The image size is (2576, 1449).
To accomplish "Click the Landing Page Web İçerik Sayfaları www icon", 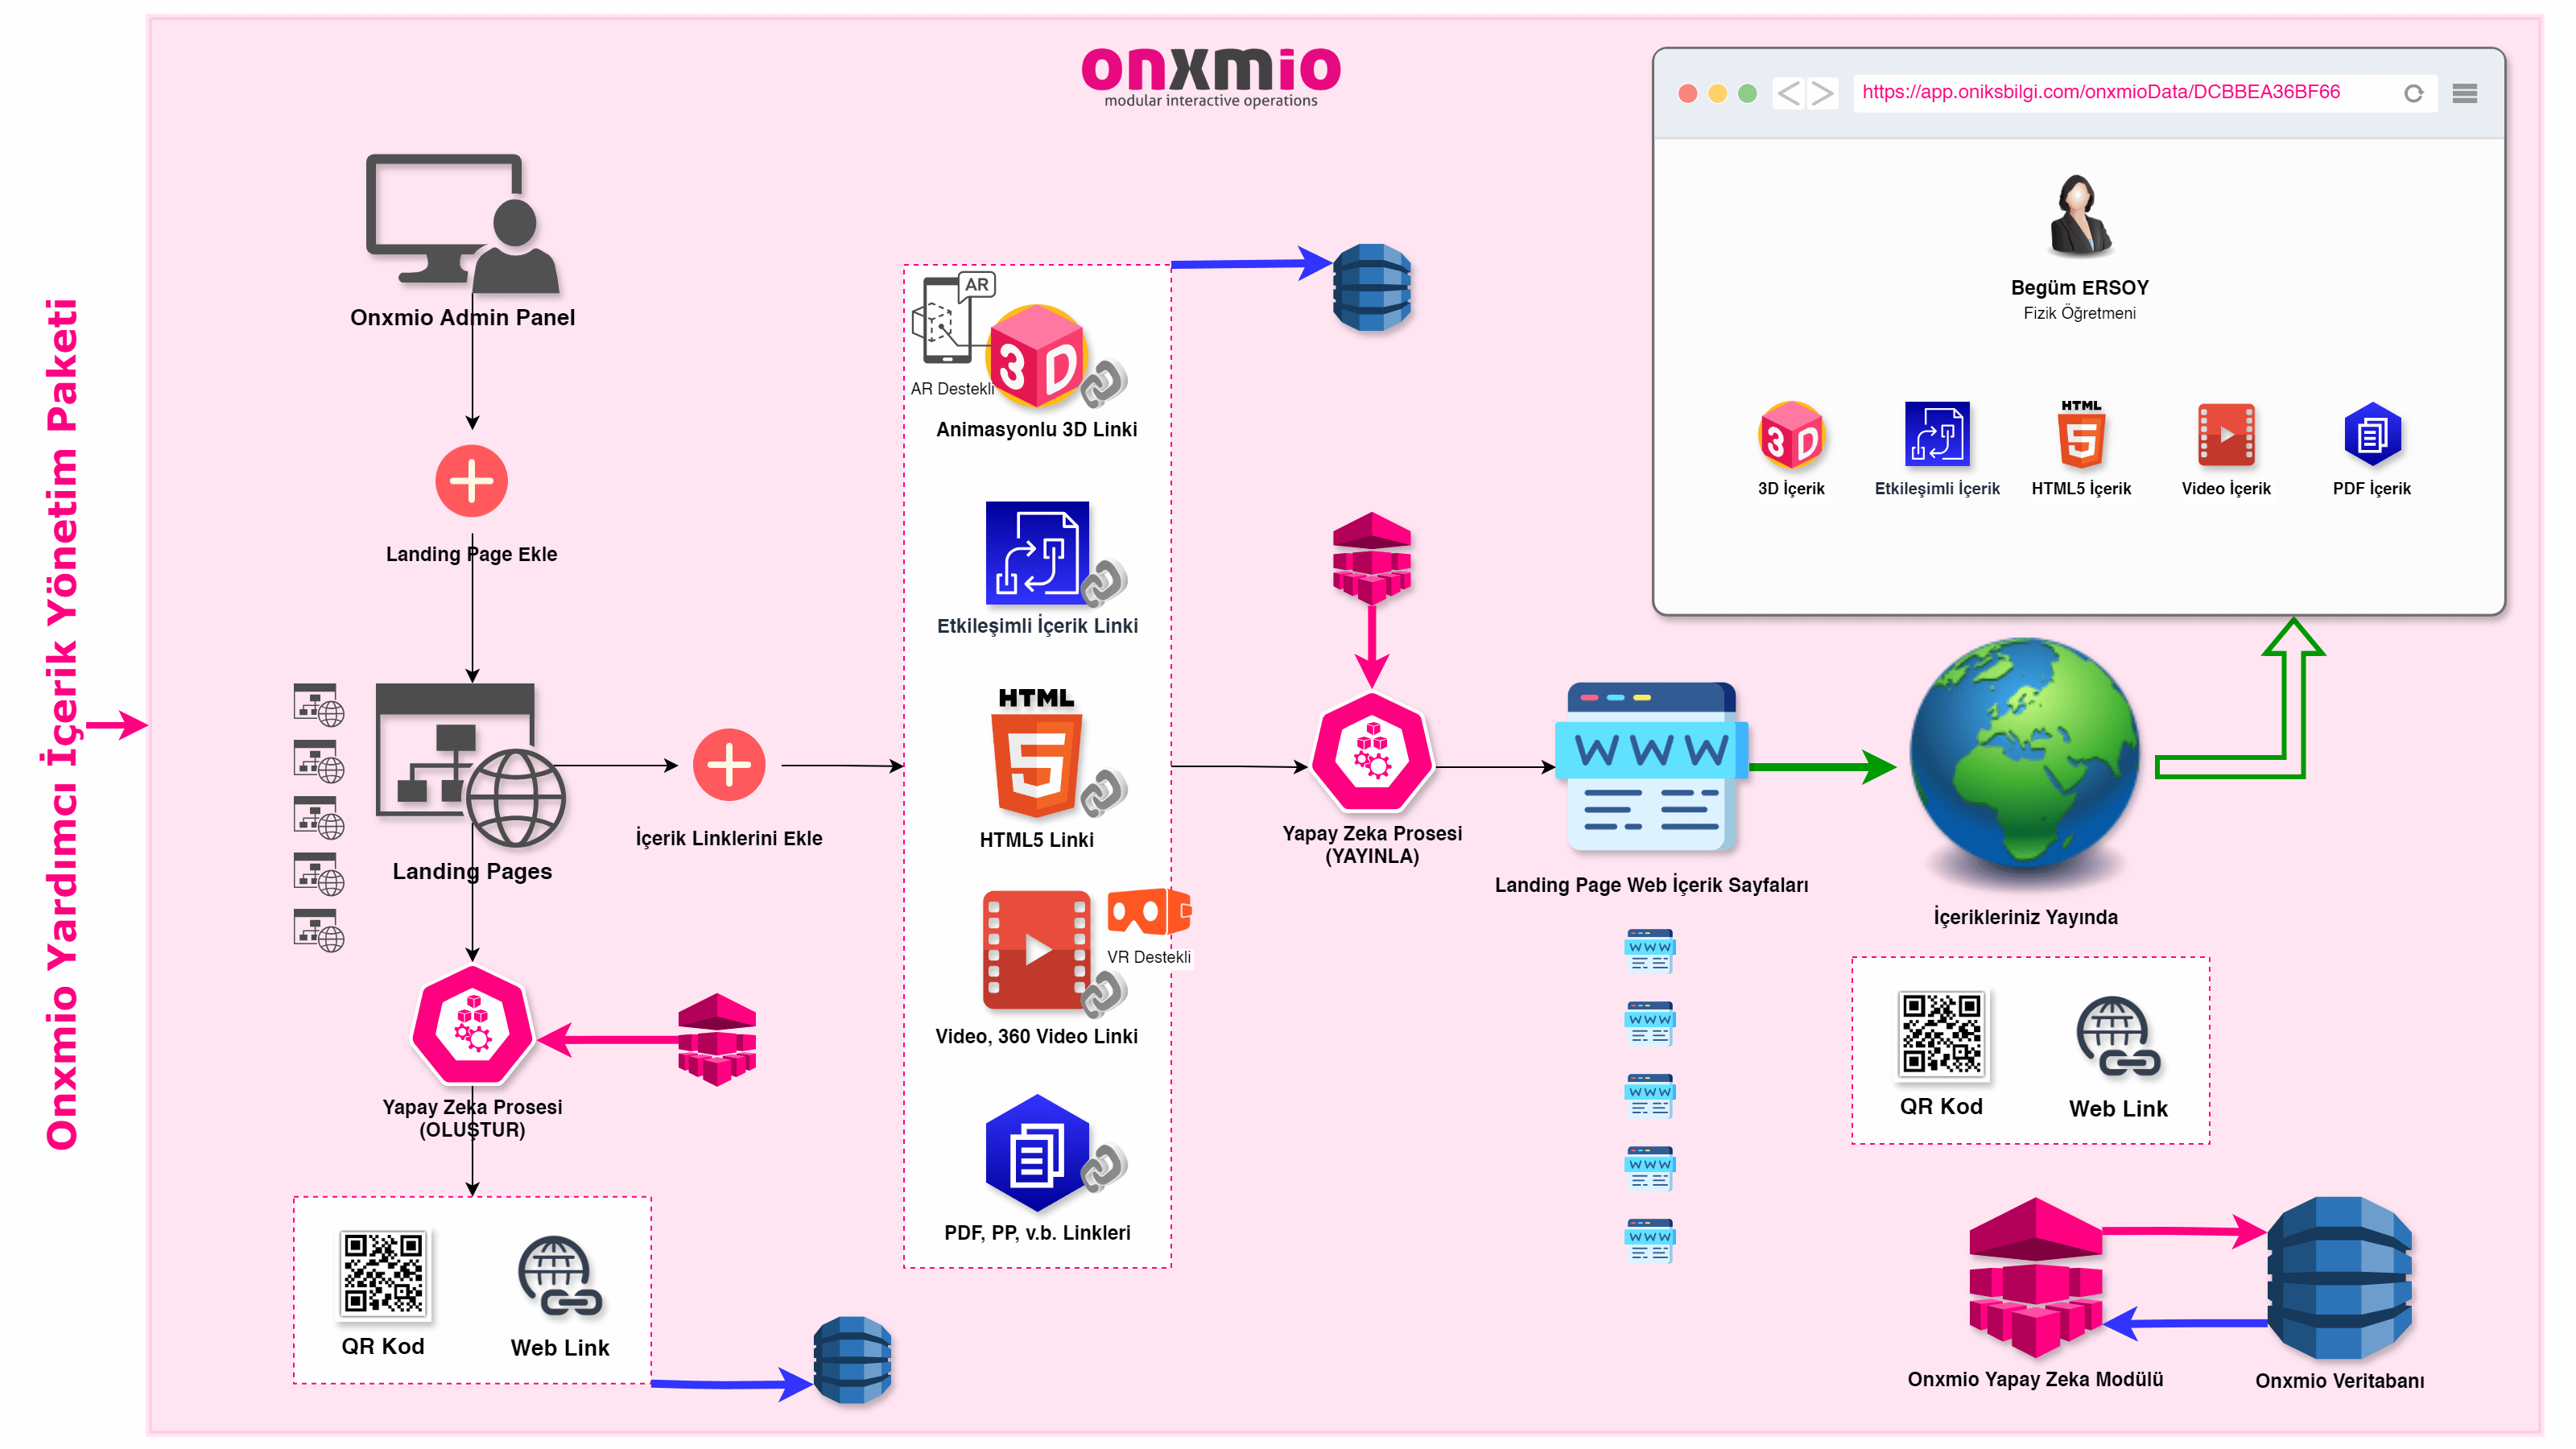I will click(x=1651, y=767).
